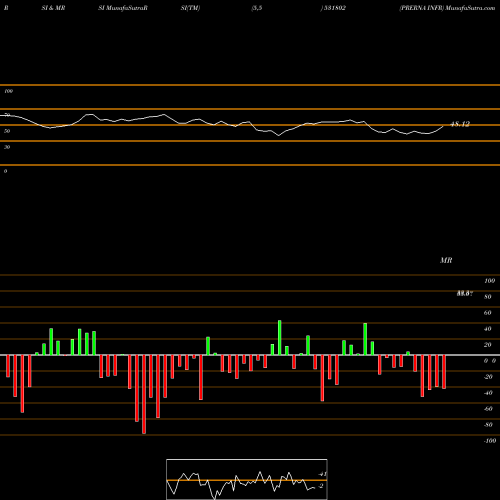Click the RSI axis label 0
Viewport: 500px width, 500px height.
click(x=5, y=171)
